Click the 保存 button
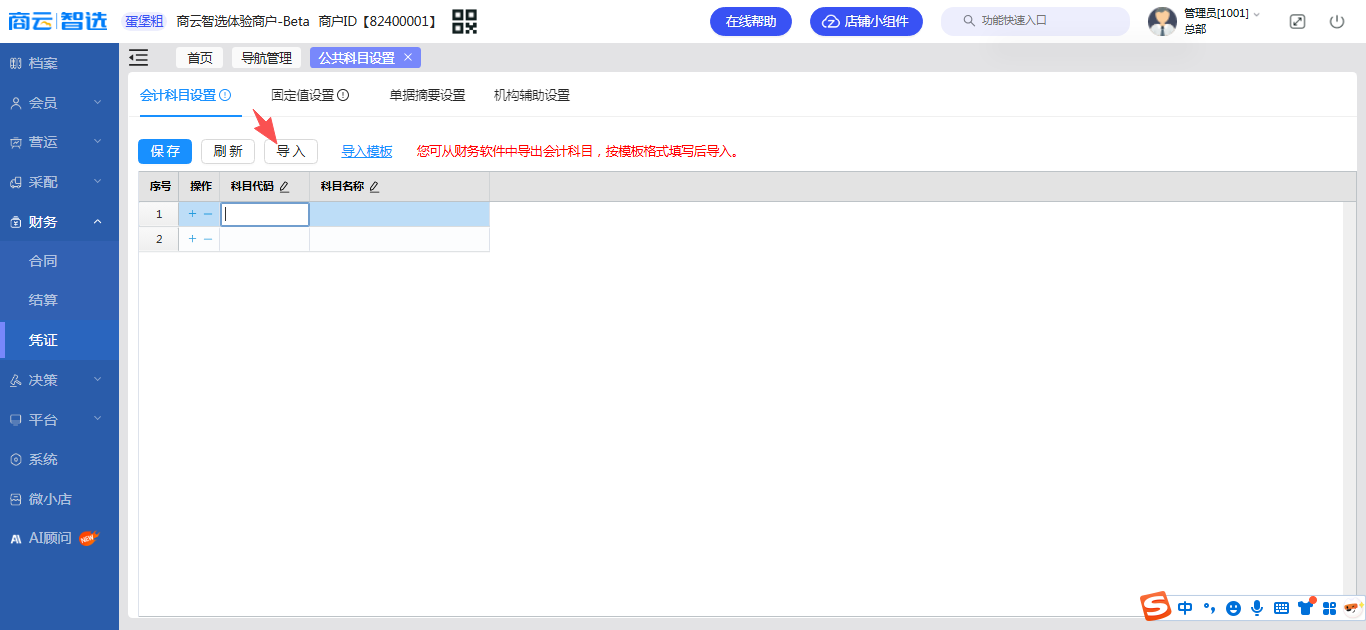Viewport: 1366px width, 630px height. point(165,152)
